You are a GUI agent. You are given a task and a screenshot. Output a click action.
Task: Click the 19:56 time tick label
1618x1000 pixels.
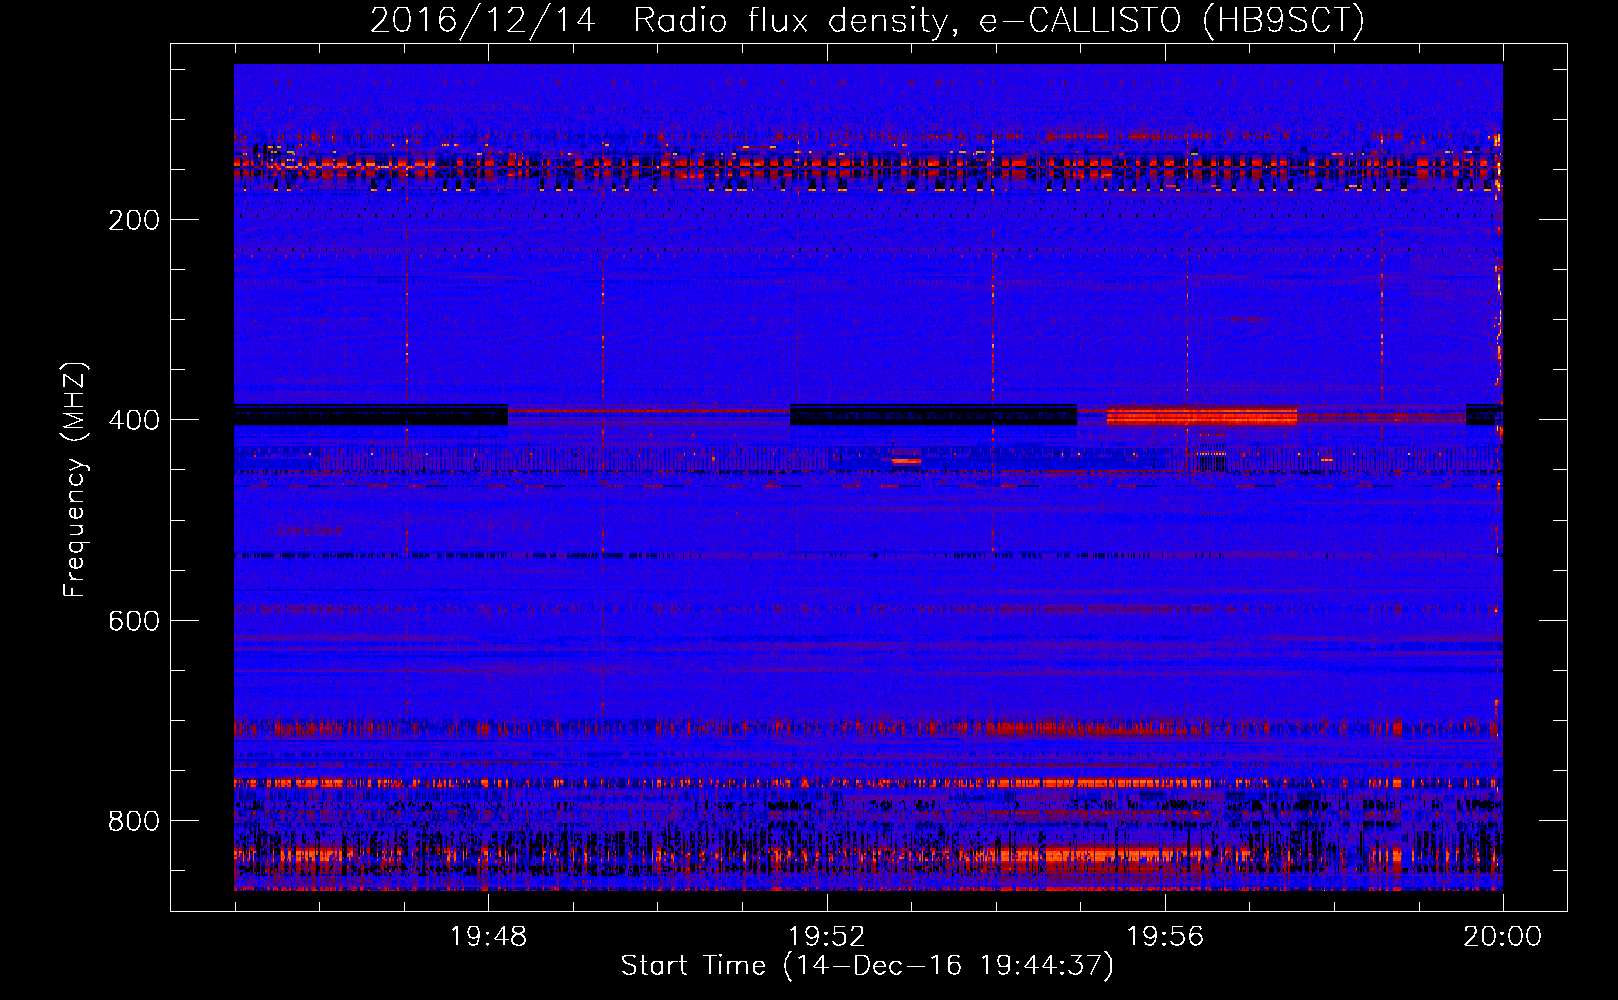click(1165, 937)
